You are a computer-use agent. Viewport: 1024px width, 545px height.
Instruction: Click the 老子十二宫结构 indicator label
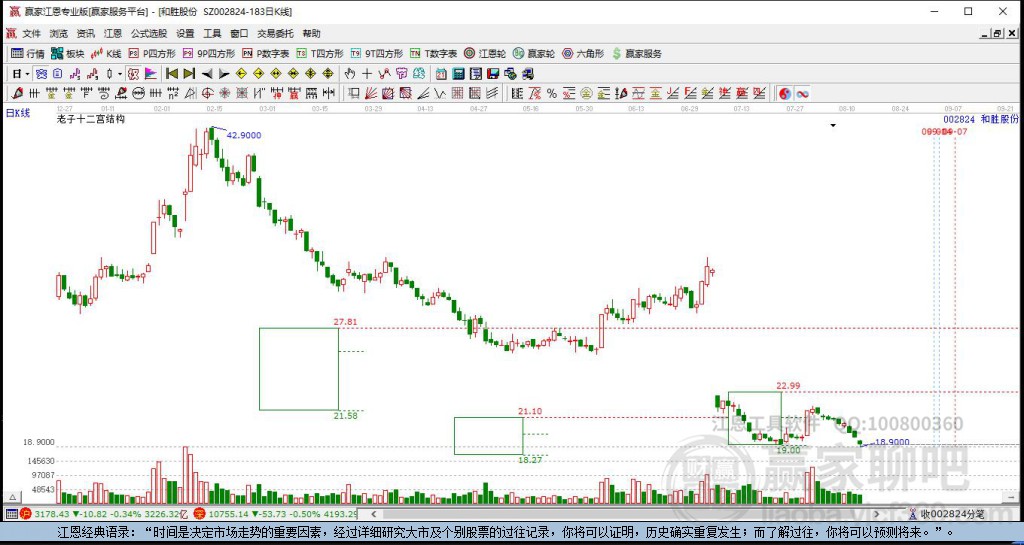(x=91, y=119)
